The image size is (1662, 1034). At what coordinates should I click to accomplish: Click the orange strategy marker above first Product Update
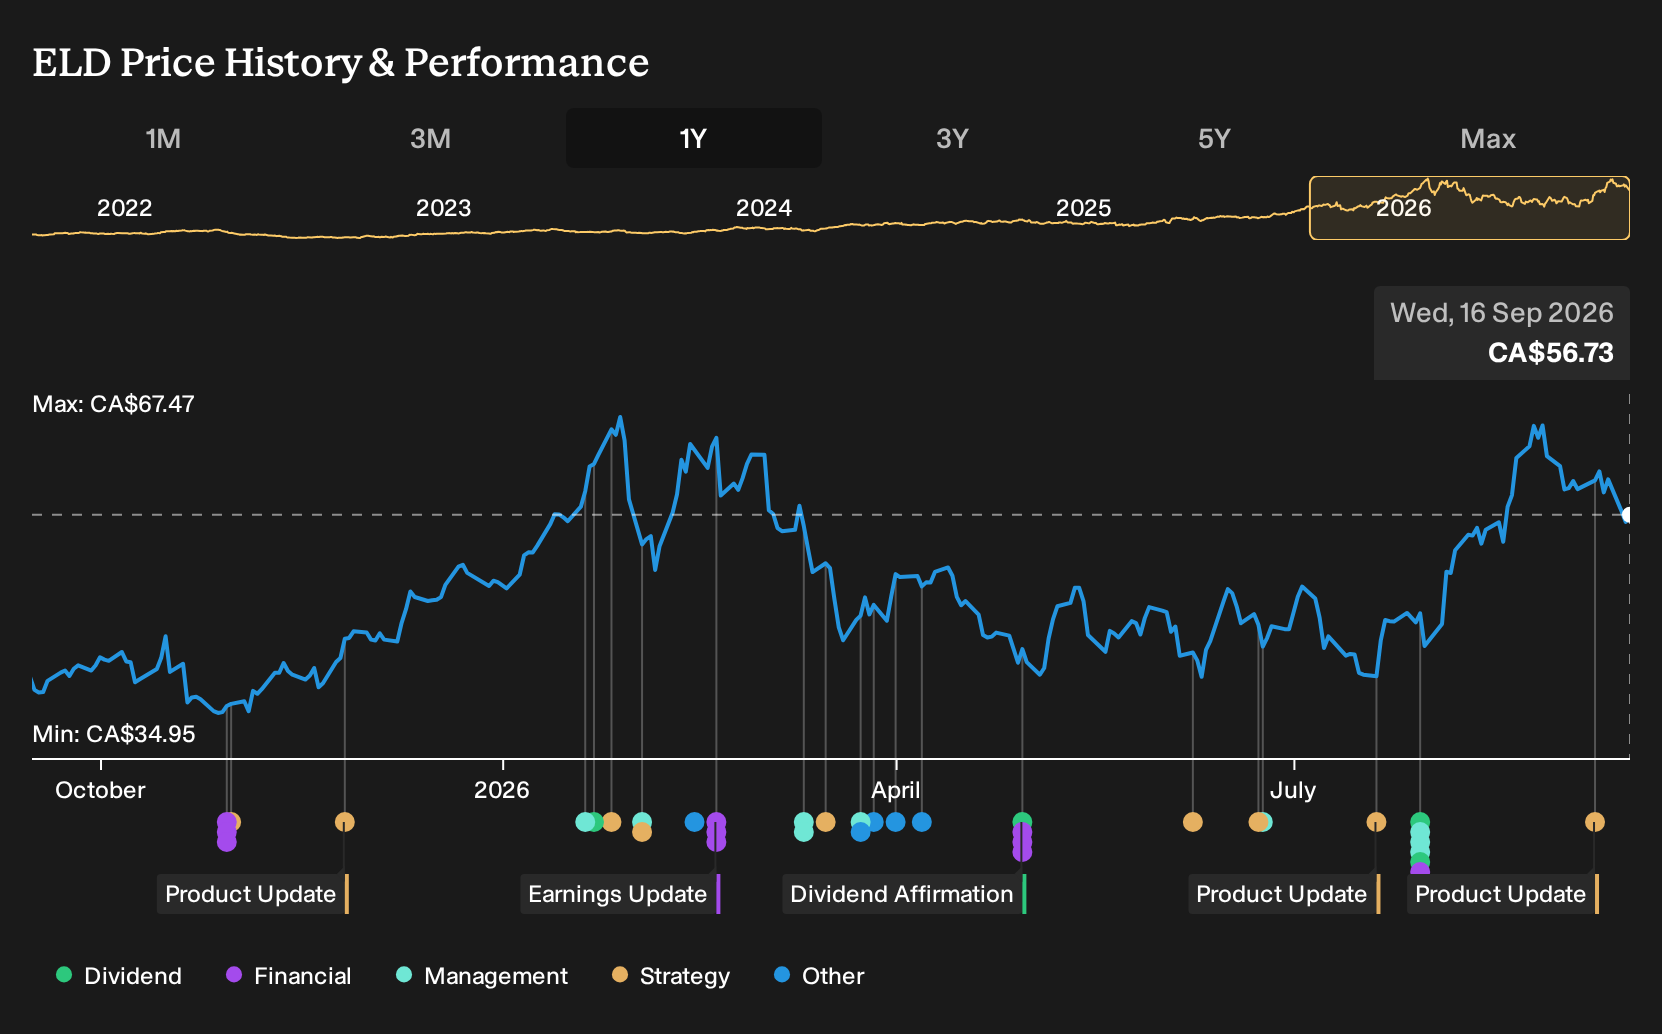pyautogui.click(x=344, y=822)
